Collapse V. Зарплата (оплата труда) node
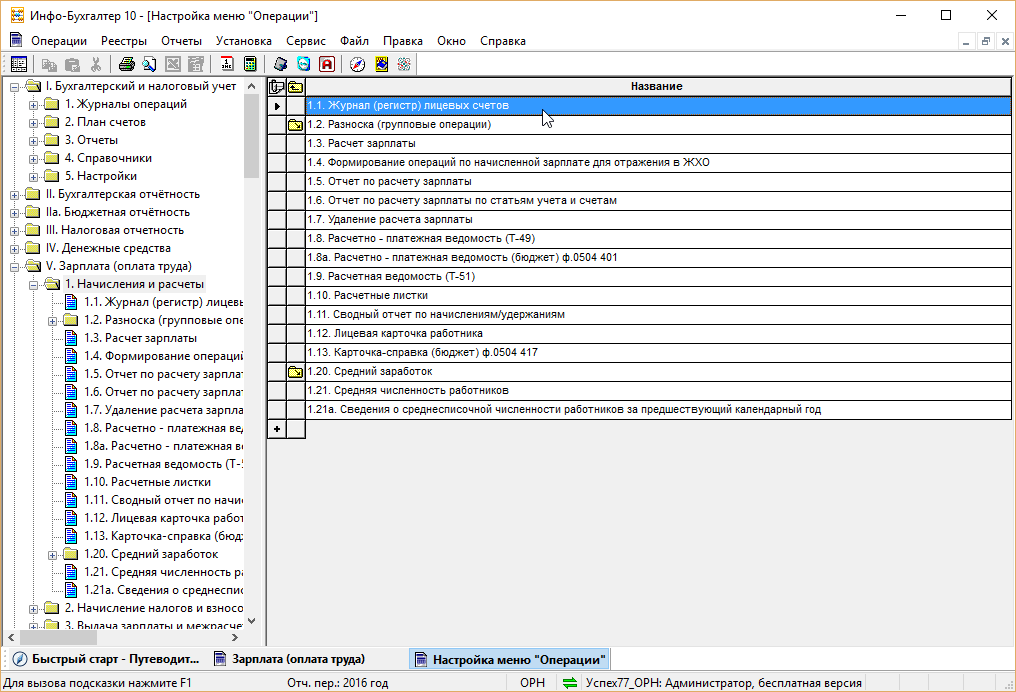The width and height of the screenshot is (1016, 692). coord(14,267)
